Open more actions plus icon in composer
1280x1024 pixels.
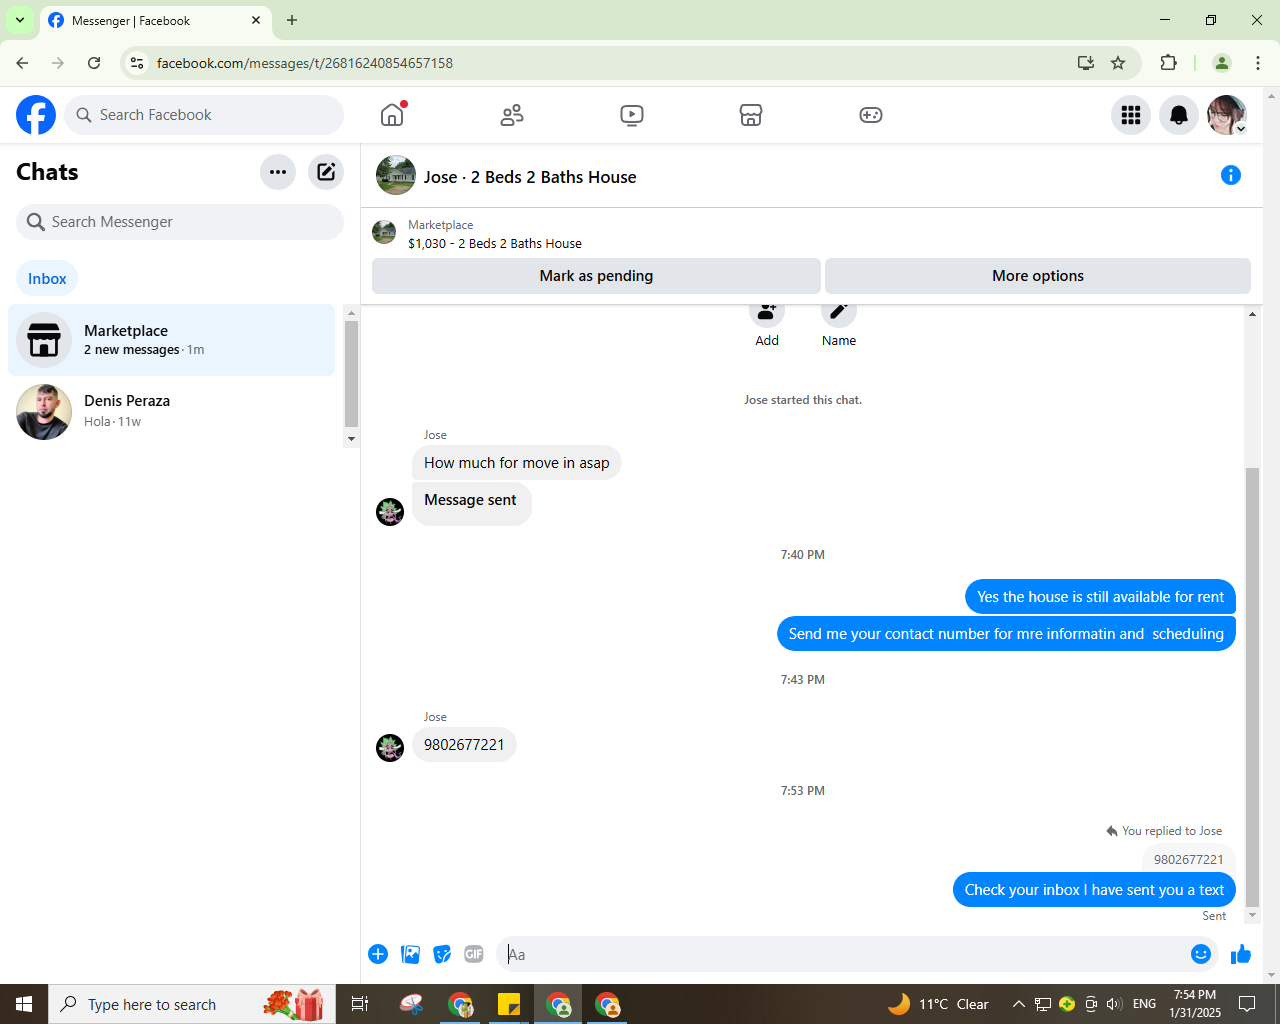(x=378, y=954)
